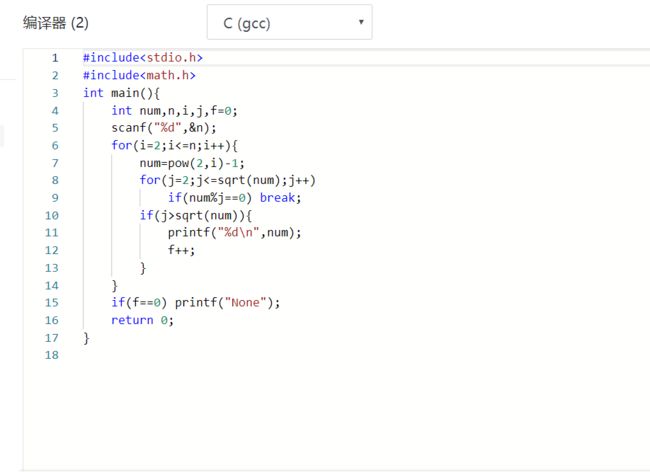Click the f++; line
The height and width of the screenshot is (472, 650).
pyautogui.click(x=181, y=250)
